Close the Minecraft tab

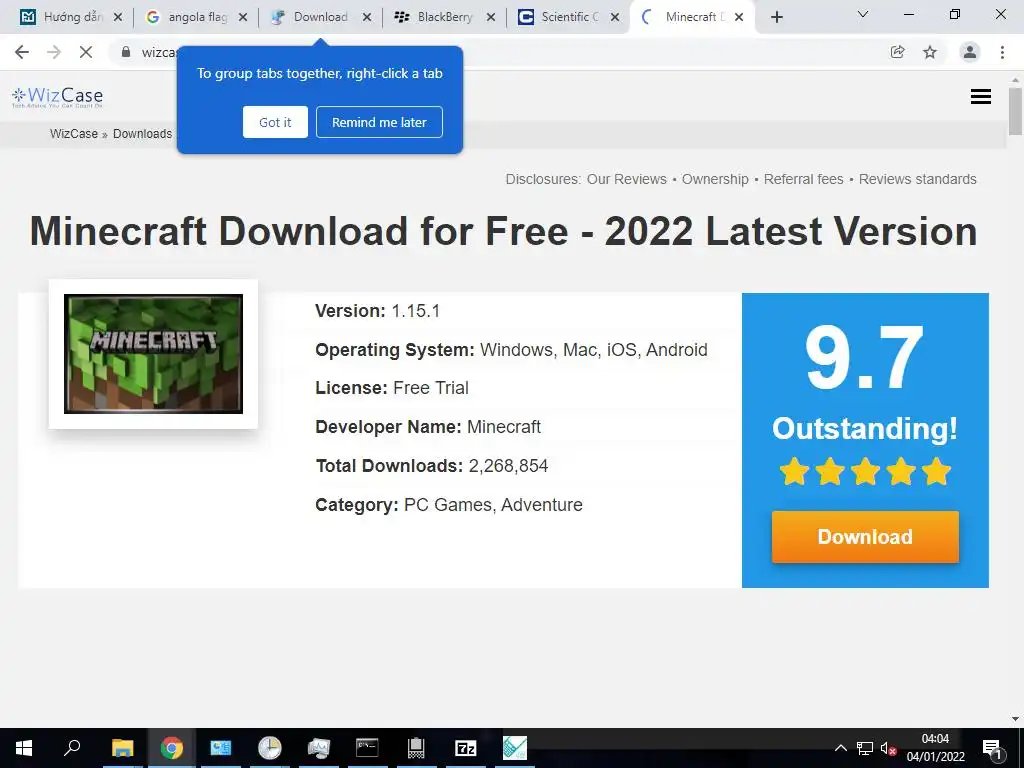pos(739,17)
